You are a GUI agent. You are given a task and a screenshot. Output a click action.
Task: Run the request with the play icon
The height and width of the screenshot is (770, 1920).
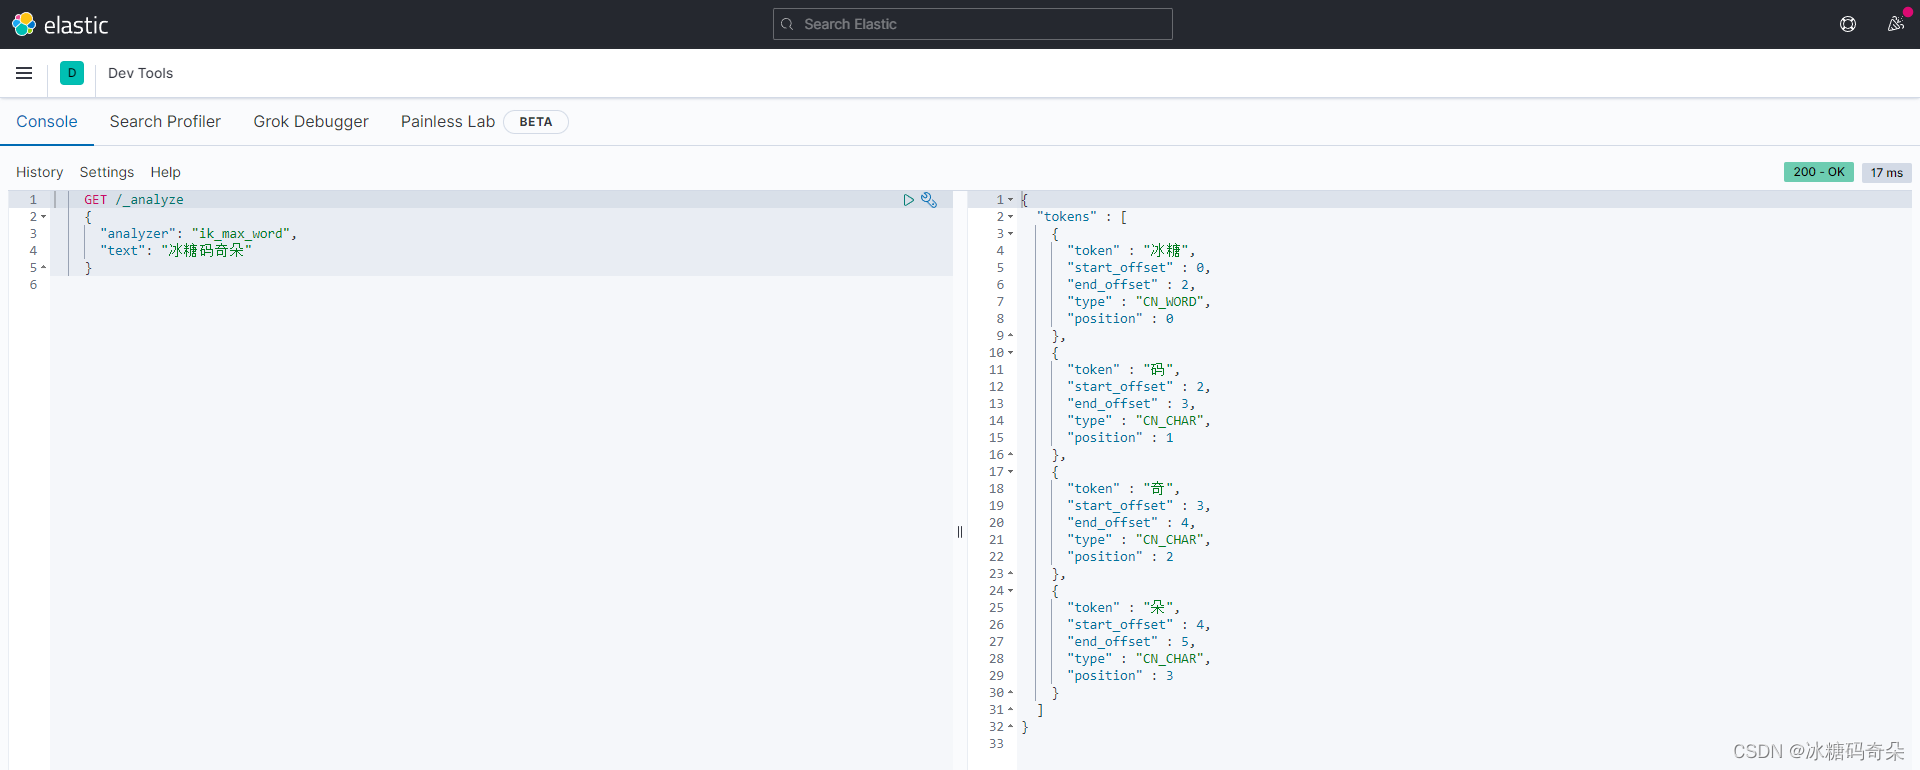pos(908,200)
